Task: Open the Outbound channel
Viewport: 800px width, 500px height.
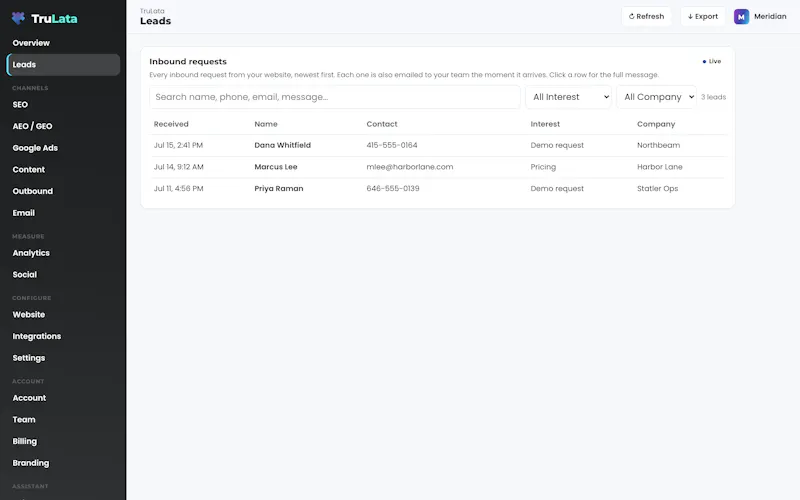Action: click(63, 191)
